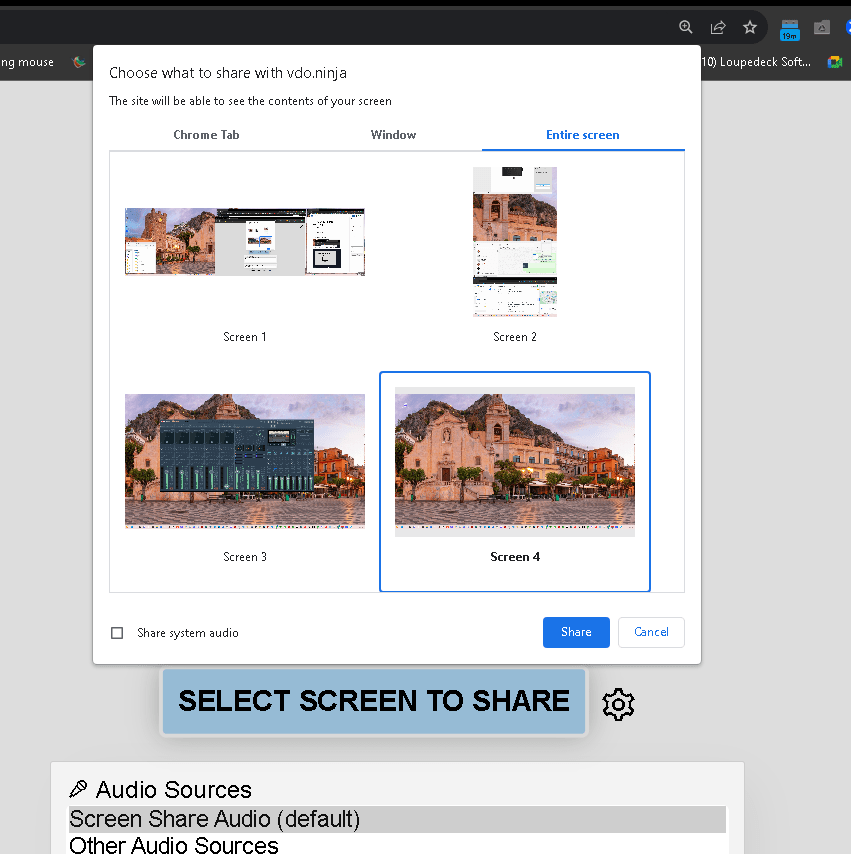Click the gray drive extension icon

(x=822, y=27)
